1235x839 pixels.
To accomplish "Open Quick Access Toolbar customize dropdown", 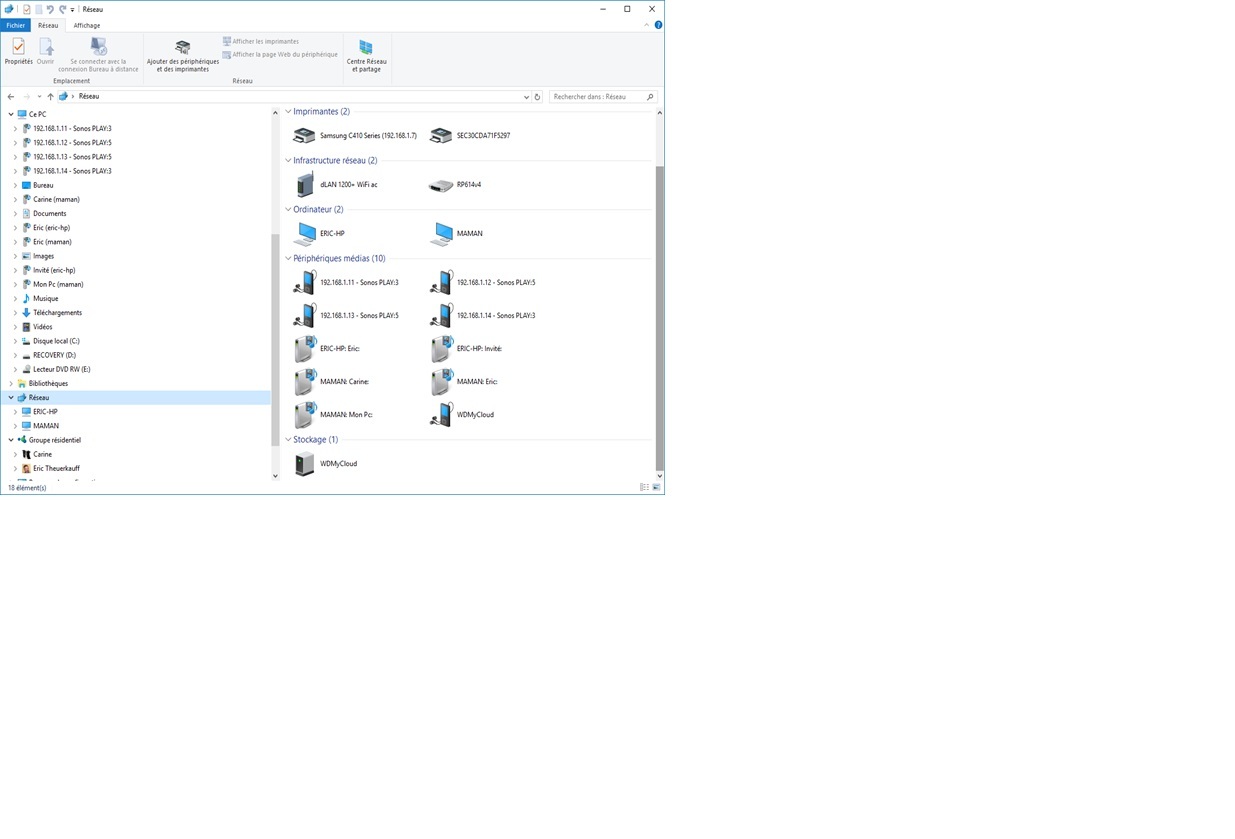I will tap(72, 9).
